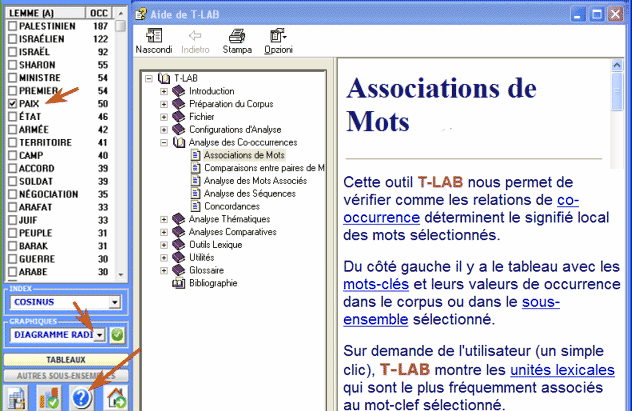Sort by the OCC column header
The height and width of the screenshot is (411, 632).
pyautogui.click(x=99, y=13)
